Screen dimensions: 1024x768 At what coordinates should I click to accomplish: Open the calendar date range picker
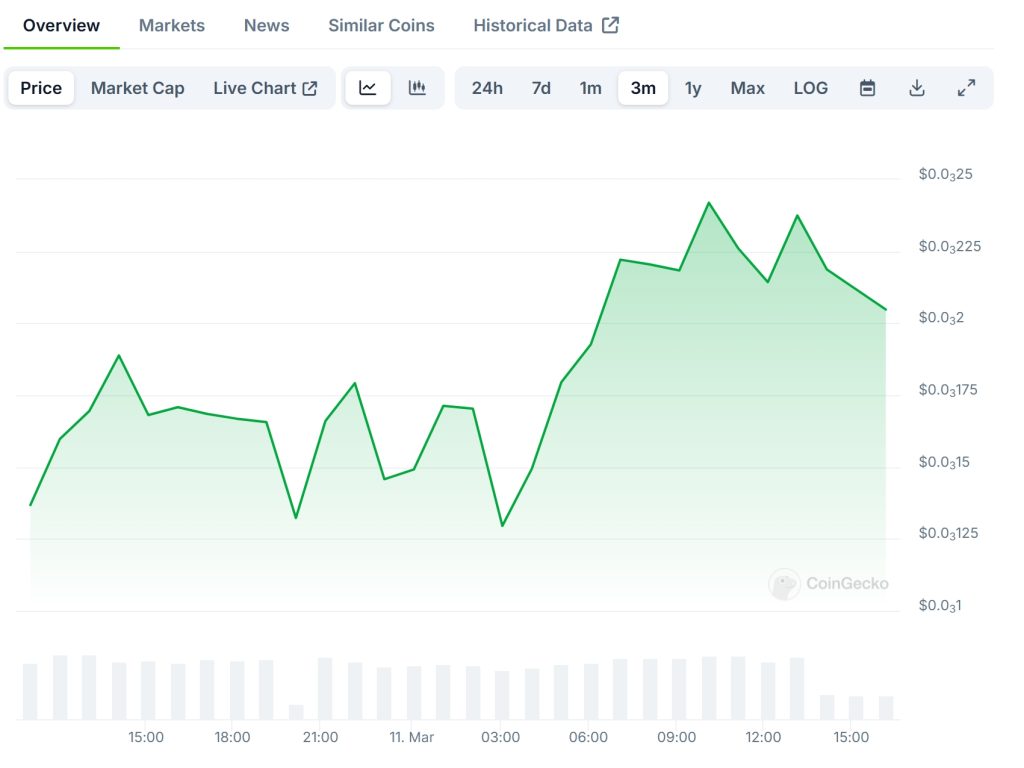867,88
